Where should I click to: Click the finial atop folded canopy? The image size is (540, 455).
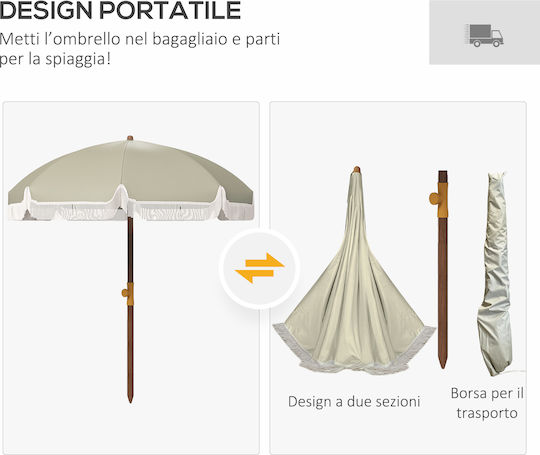coord(357,169)
